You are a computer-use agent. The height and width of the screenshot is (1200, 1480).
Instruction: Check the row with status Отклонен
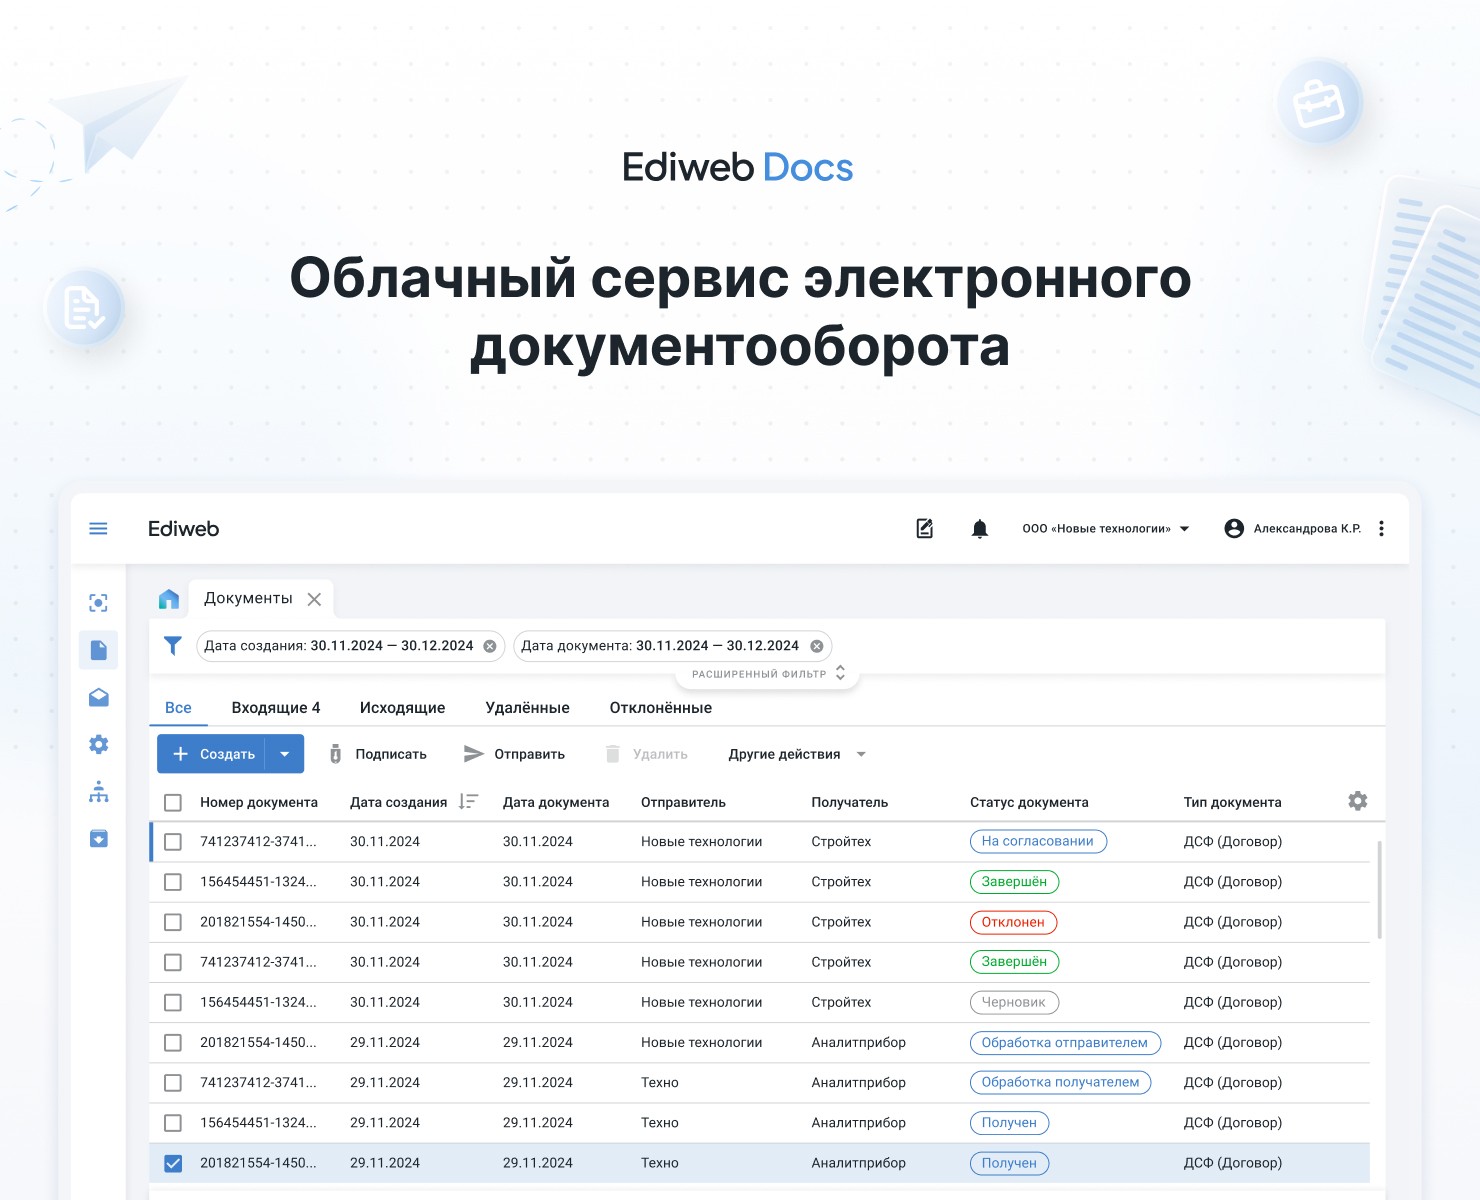[x=173, y=922]
